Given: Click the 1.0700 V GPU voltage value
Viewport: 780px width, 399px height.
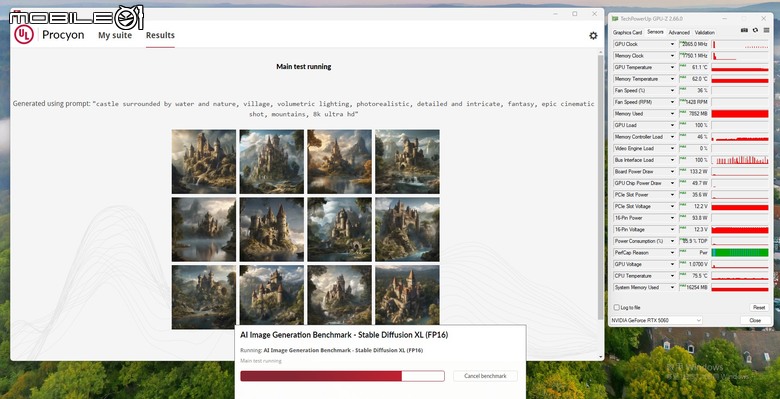Looking at the screenshot, I should click(693, 264).
